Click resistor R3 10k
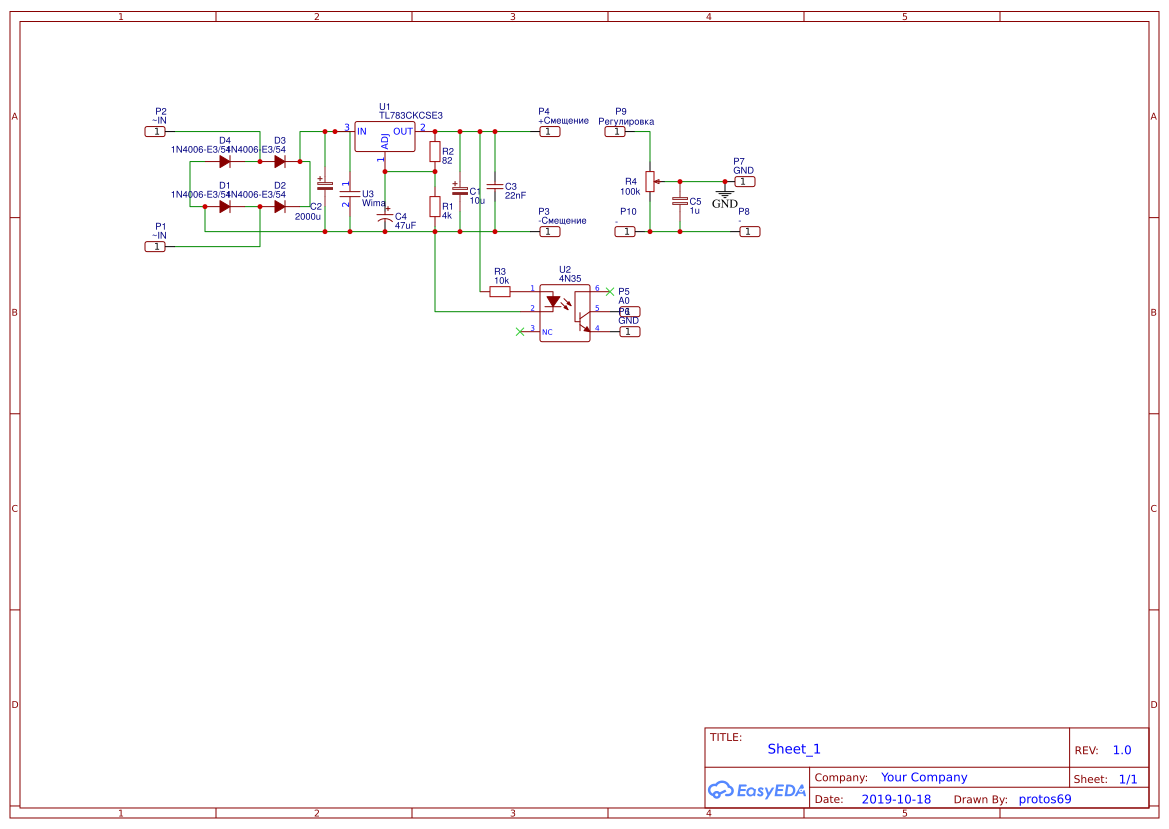The width and height of the screenshot is (1169, 829). [500, 291]
